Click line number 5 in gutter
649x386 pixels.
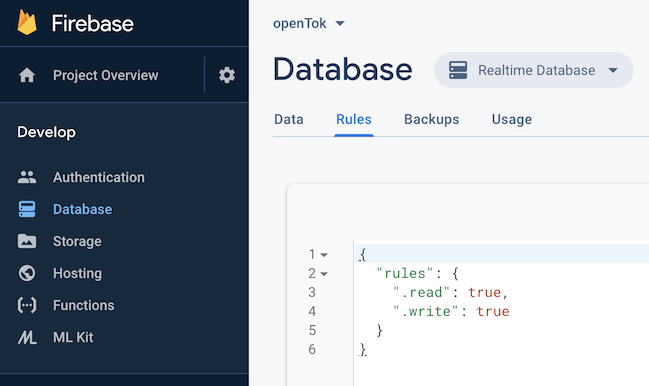tap(312, 330)
